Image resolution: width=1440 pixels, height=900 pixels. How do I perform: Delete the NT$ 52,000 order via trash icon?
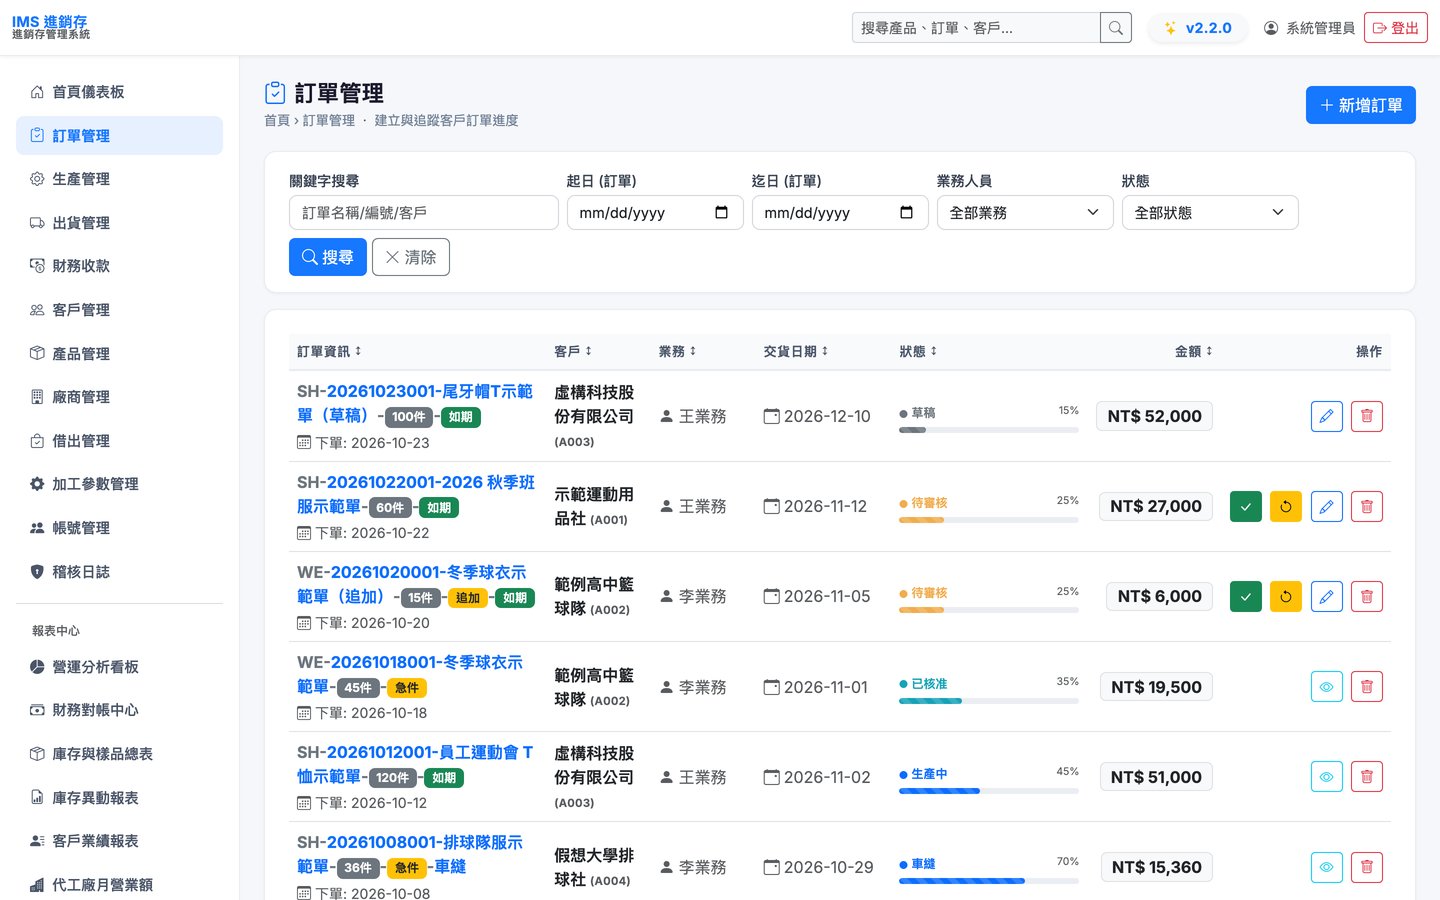1367,416
